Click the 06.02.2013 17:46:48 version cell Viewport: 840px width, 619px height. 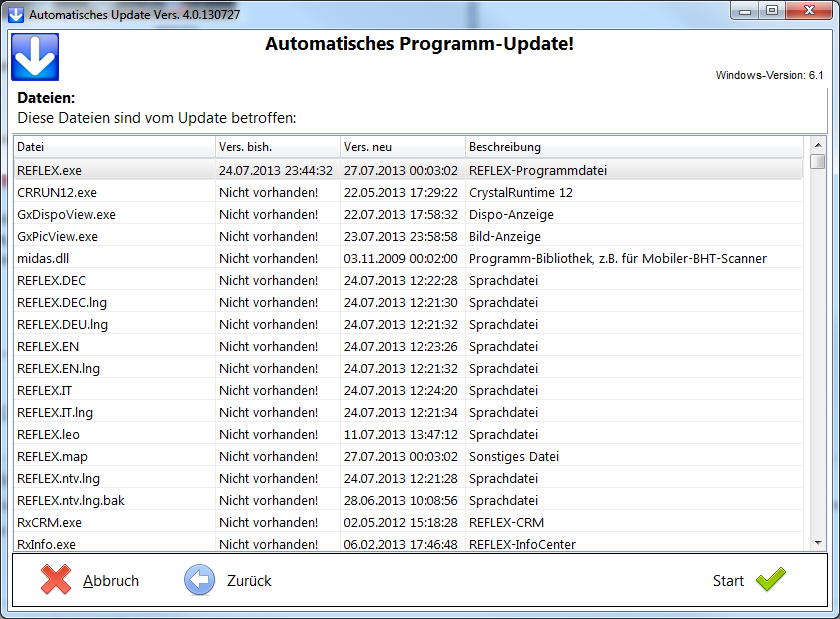(401, 544)
